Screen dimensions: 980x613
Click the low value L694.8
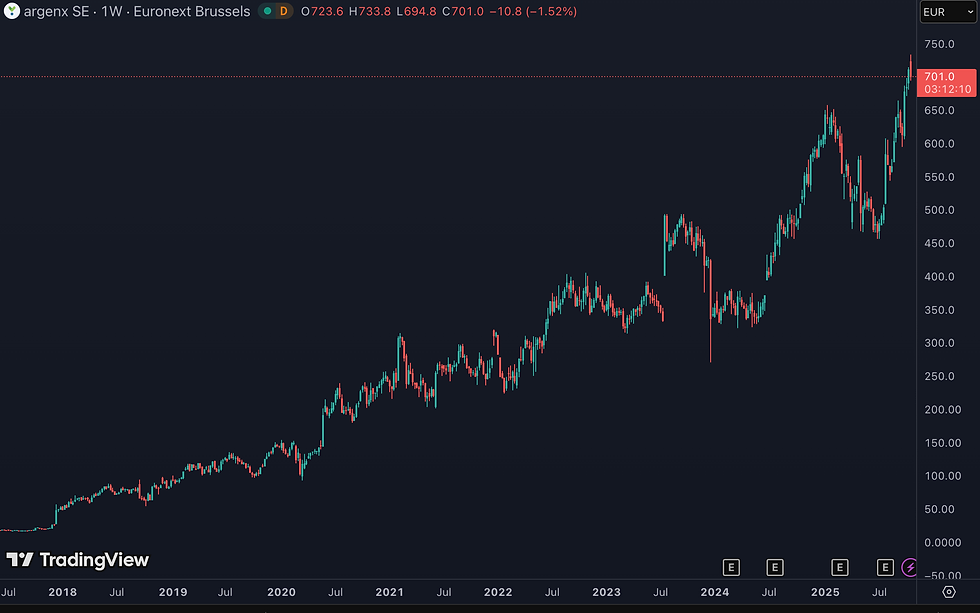[x=416, y=11]
